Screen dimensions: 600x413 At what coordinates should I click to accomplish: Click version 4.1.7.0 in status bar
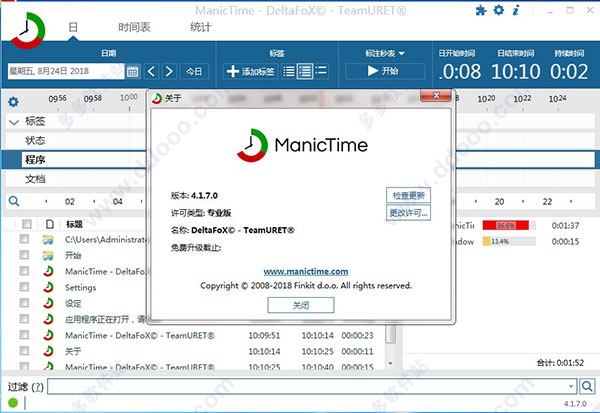(x=575, y=403)
